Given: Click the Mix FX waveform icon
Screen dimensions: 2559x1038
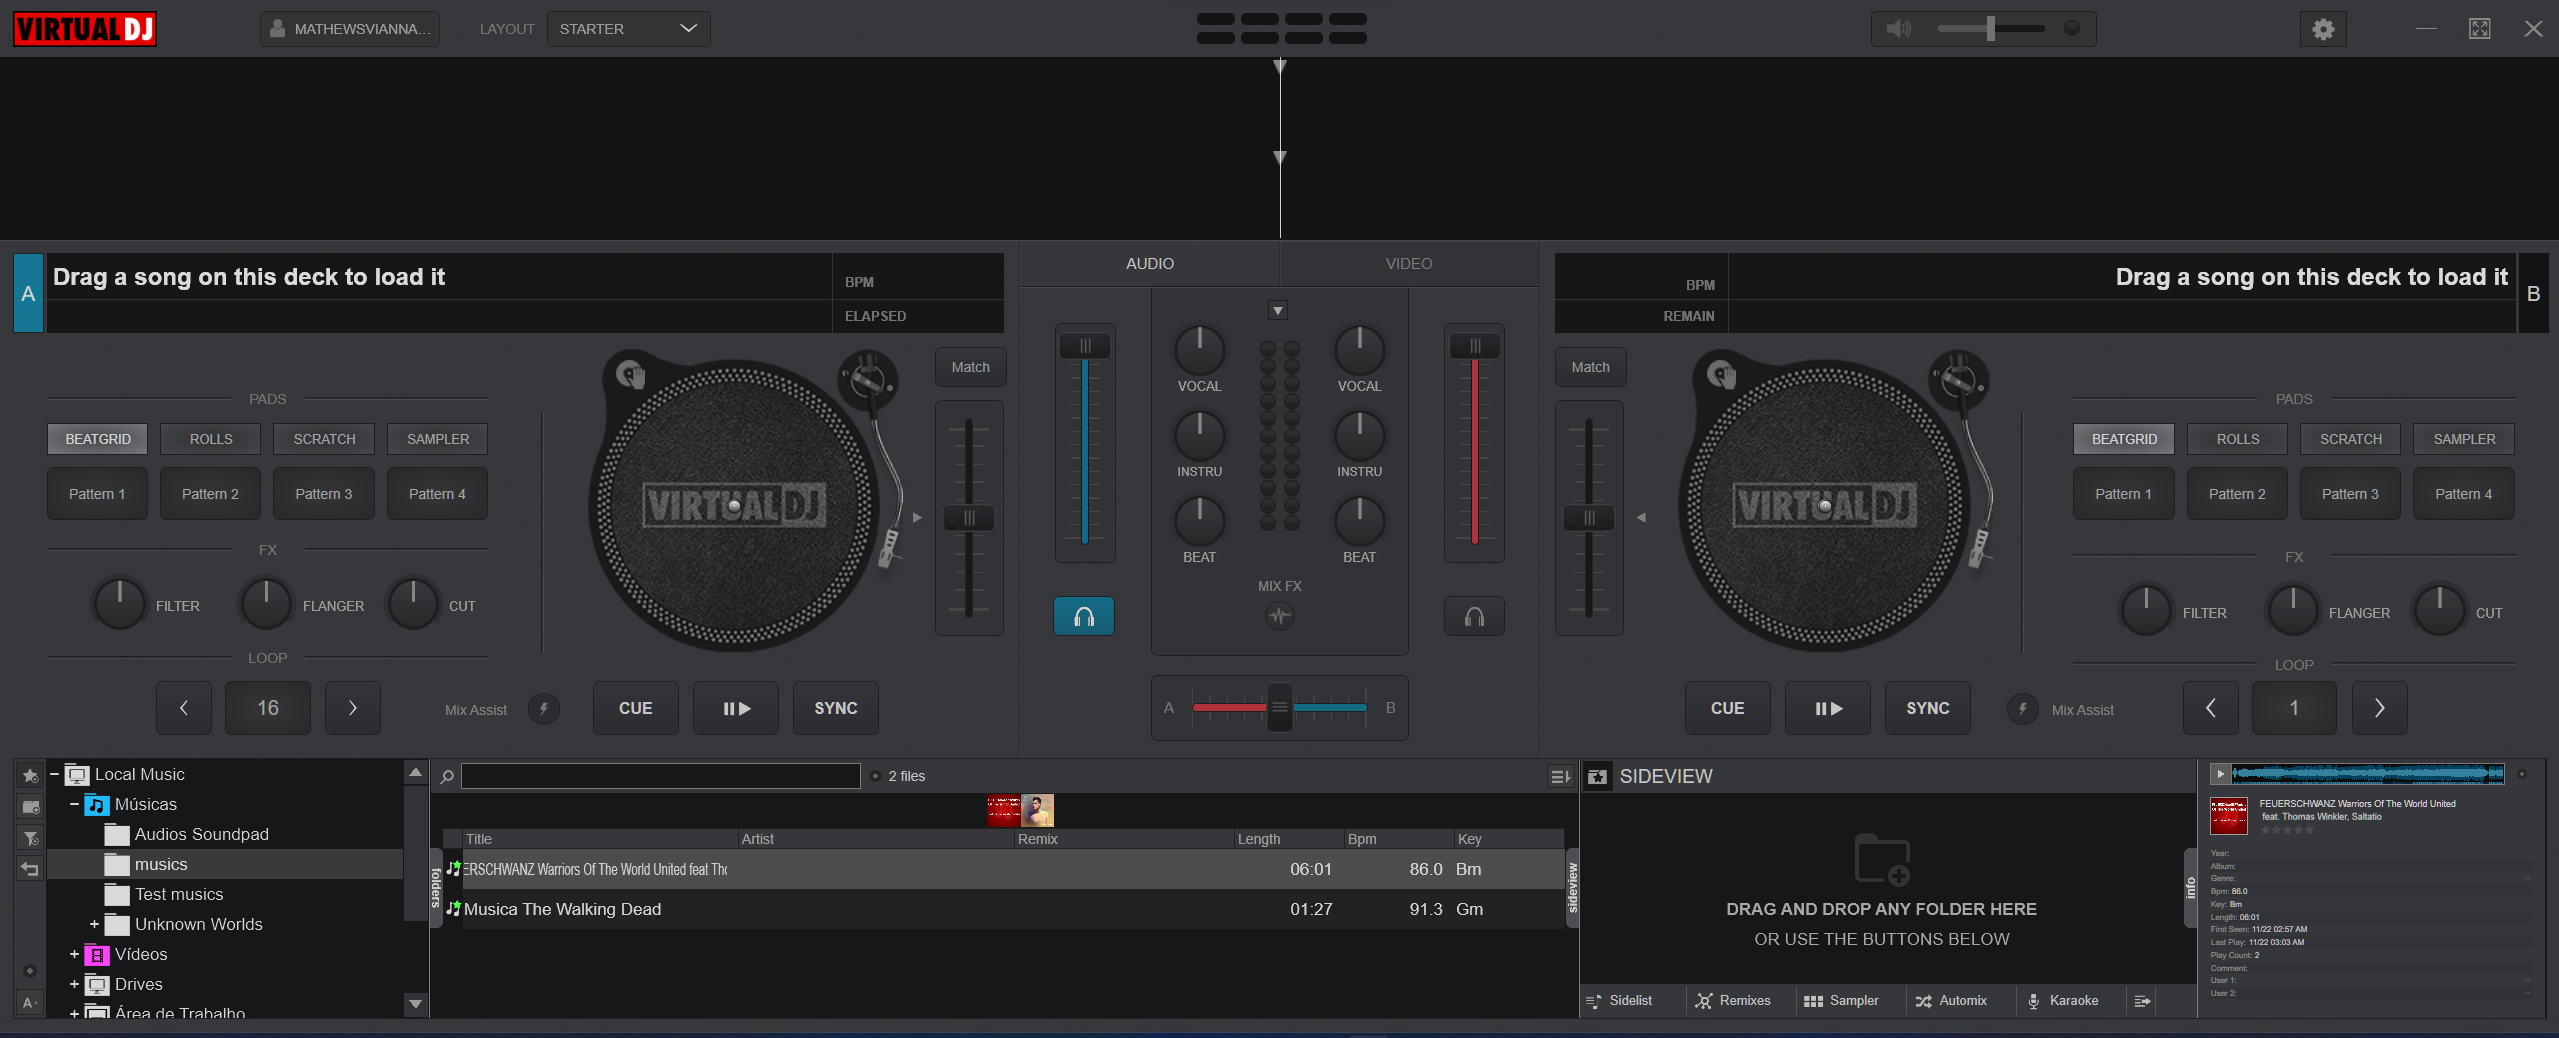Looking at the screenshot, I should click(x=1279, y=616).
